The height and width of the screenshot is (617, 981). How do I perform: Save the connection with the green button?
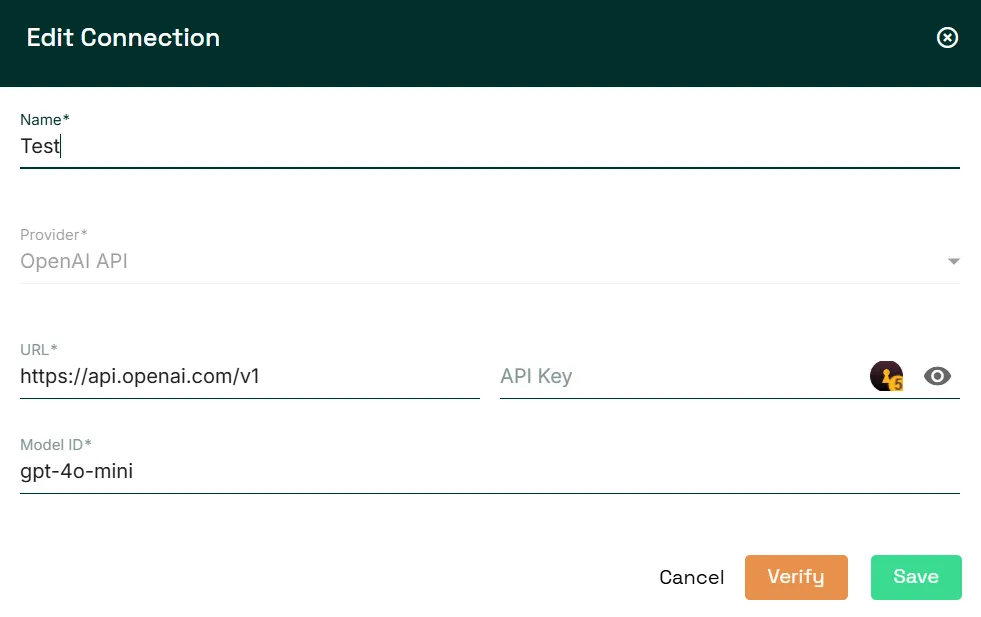(x=916, y=577)
